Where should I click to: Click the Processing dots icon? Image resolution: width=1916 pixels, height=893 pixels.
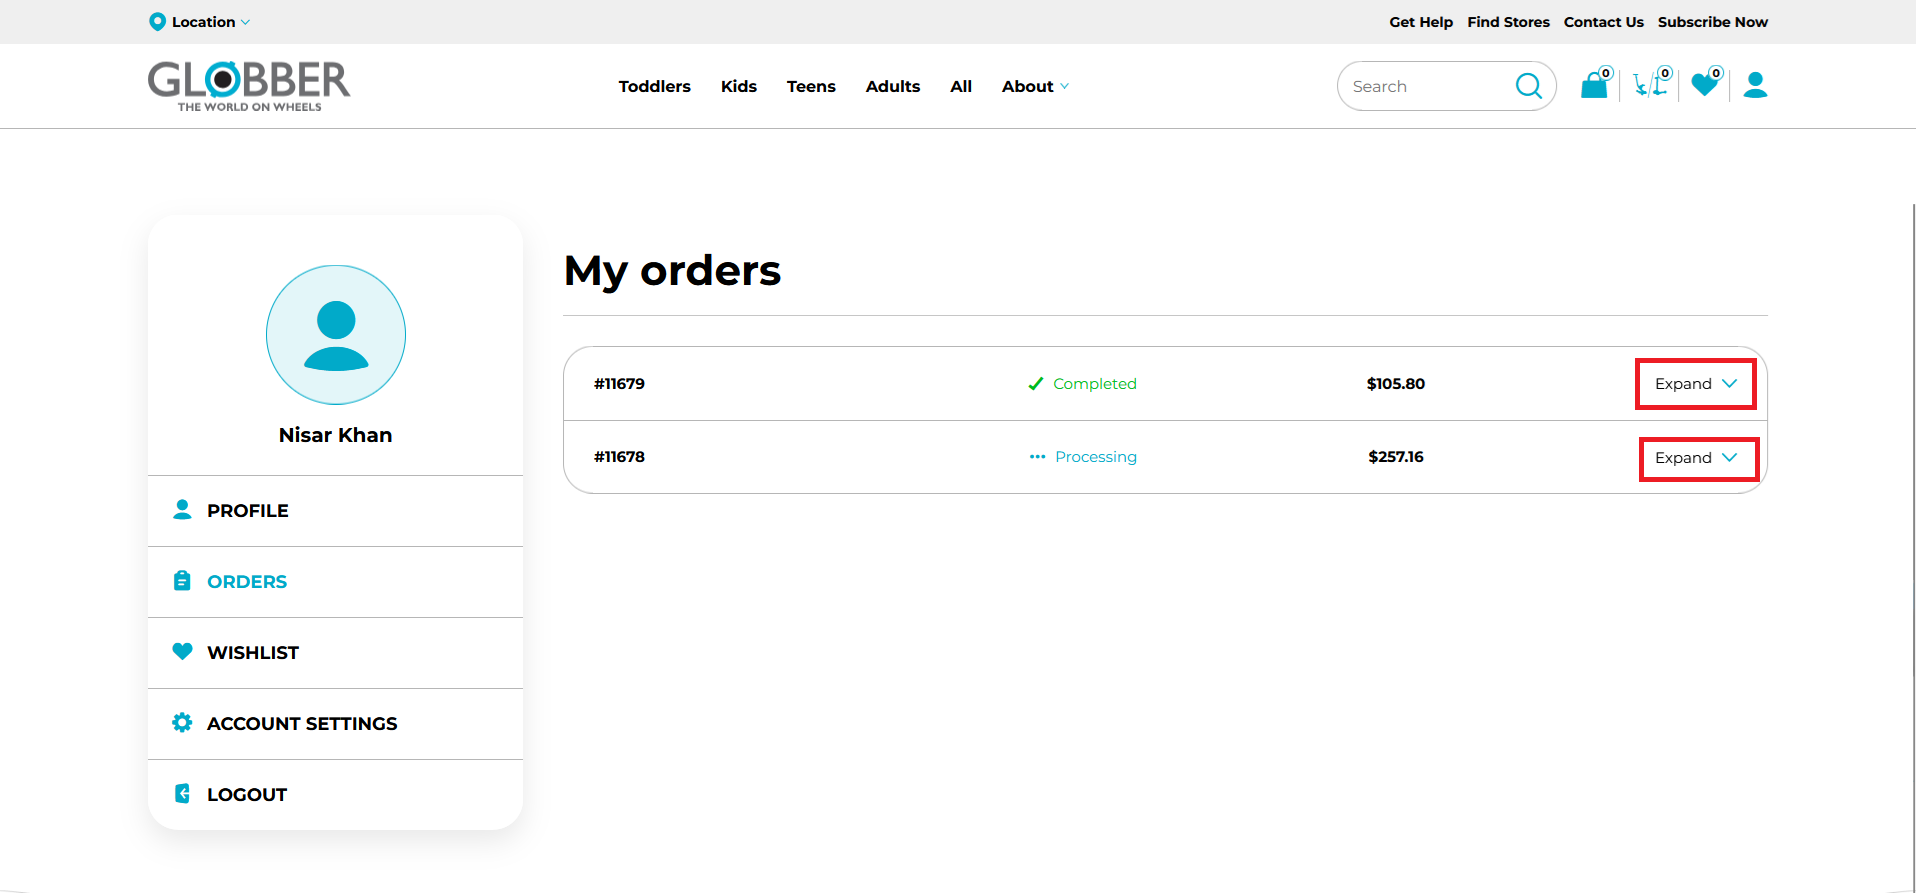pyautogui.click(x=1037, y=457)
